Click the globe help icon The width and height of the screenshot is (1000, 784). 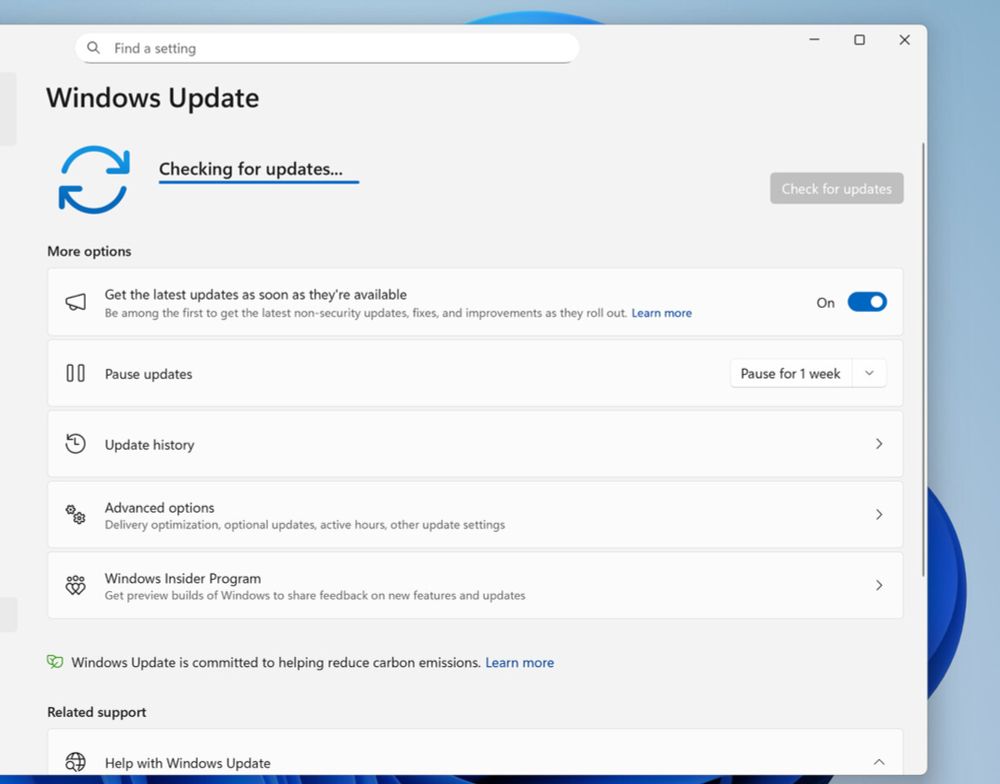(x=75, y=762)
